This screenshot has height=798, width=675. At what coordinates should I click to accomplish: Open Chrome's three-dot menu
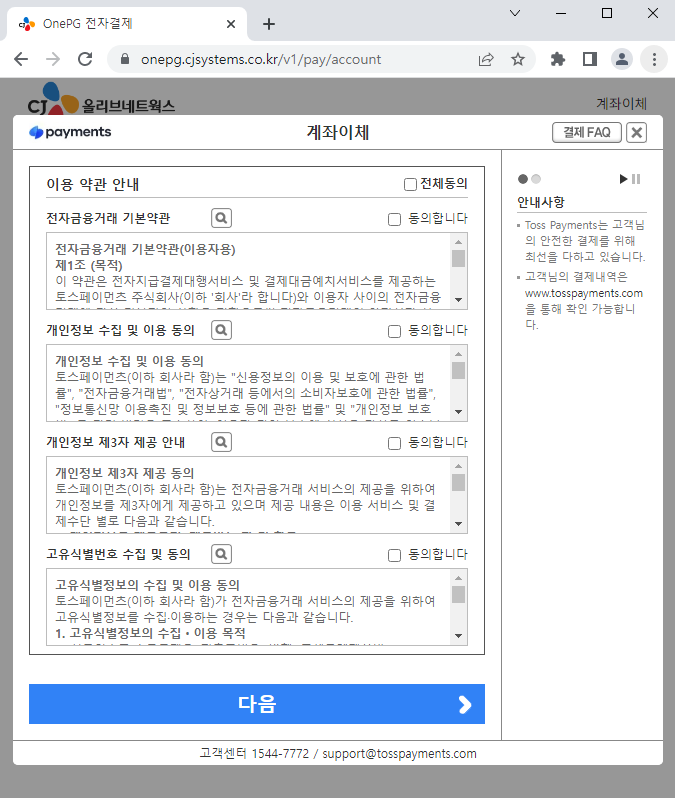(x=653, y=59)
